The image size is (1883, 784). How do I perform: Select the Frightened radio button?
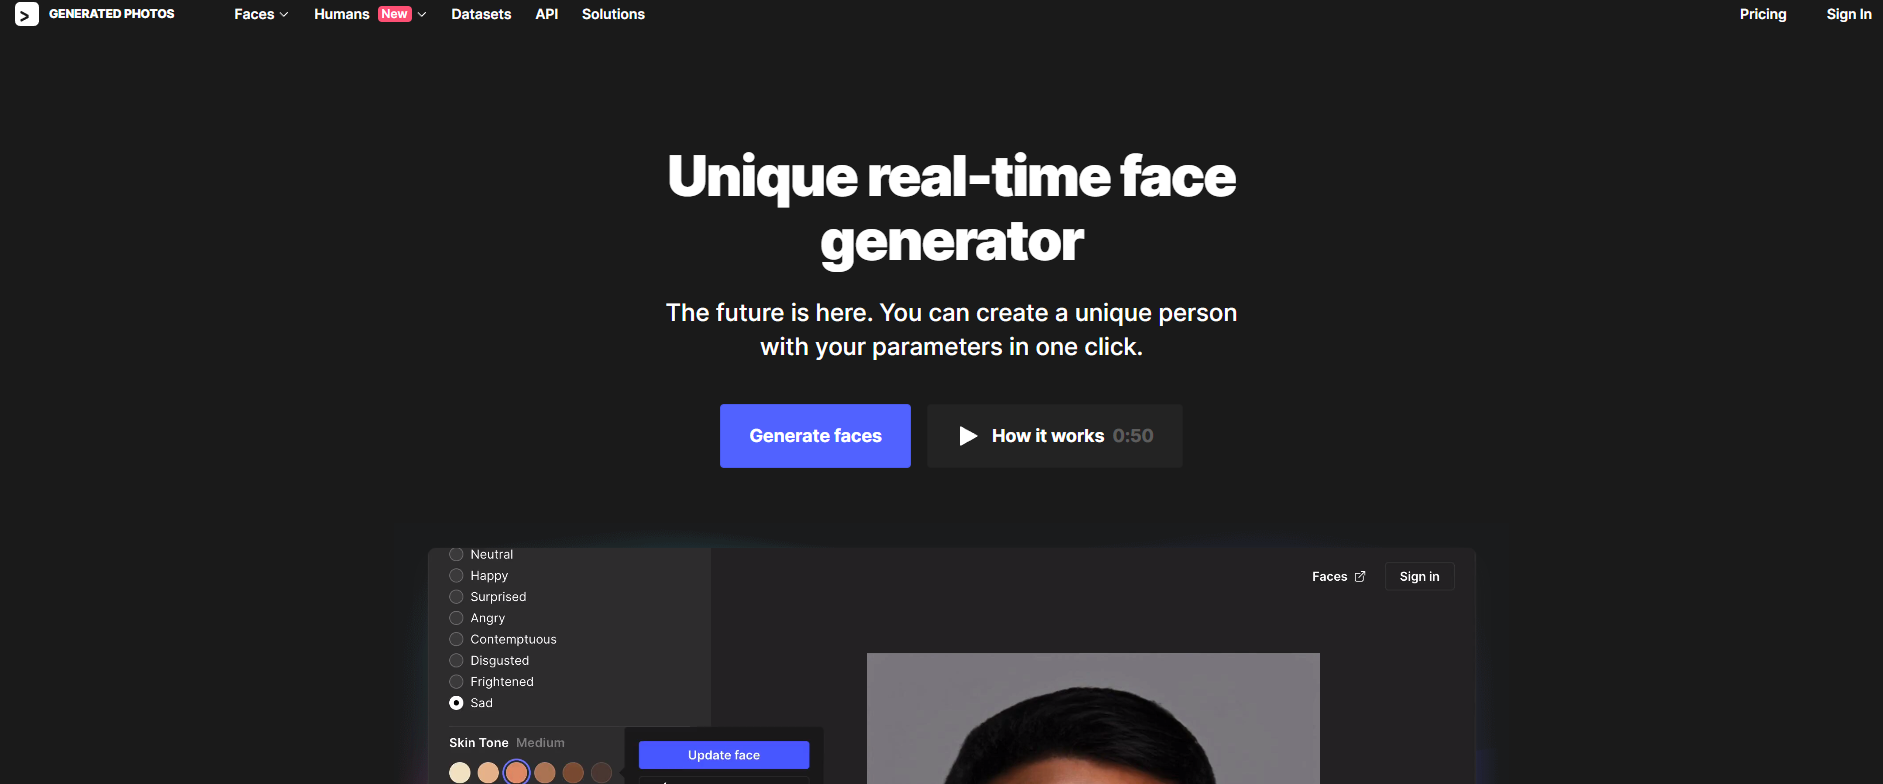[x=456, y=682]
